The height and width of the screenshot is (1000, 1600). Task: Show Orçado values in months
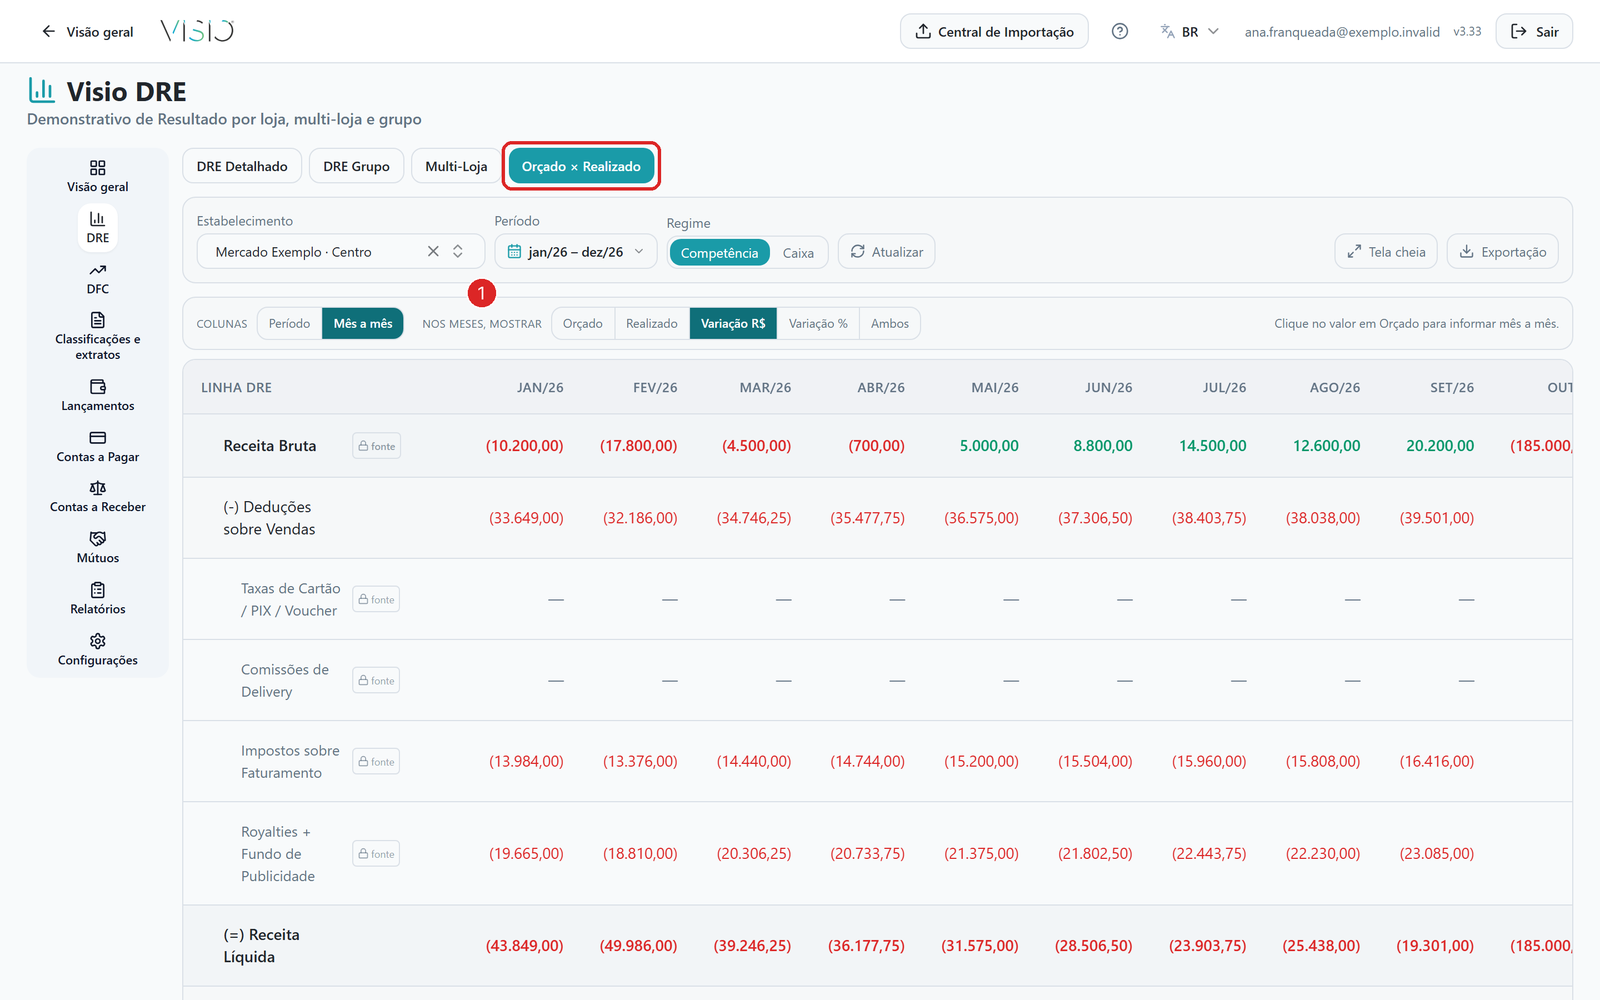[583, 323]
